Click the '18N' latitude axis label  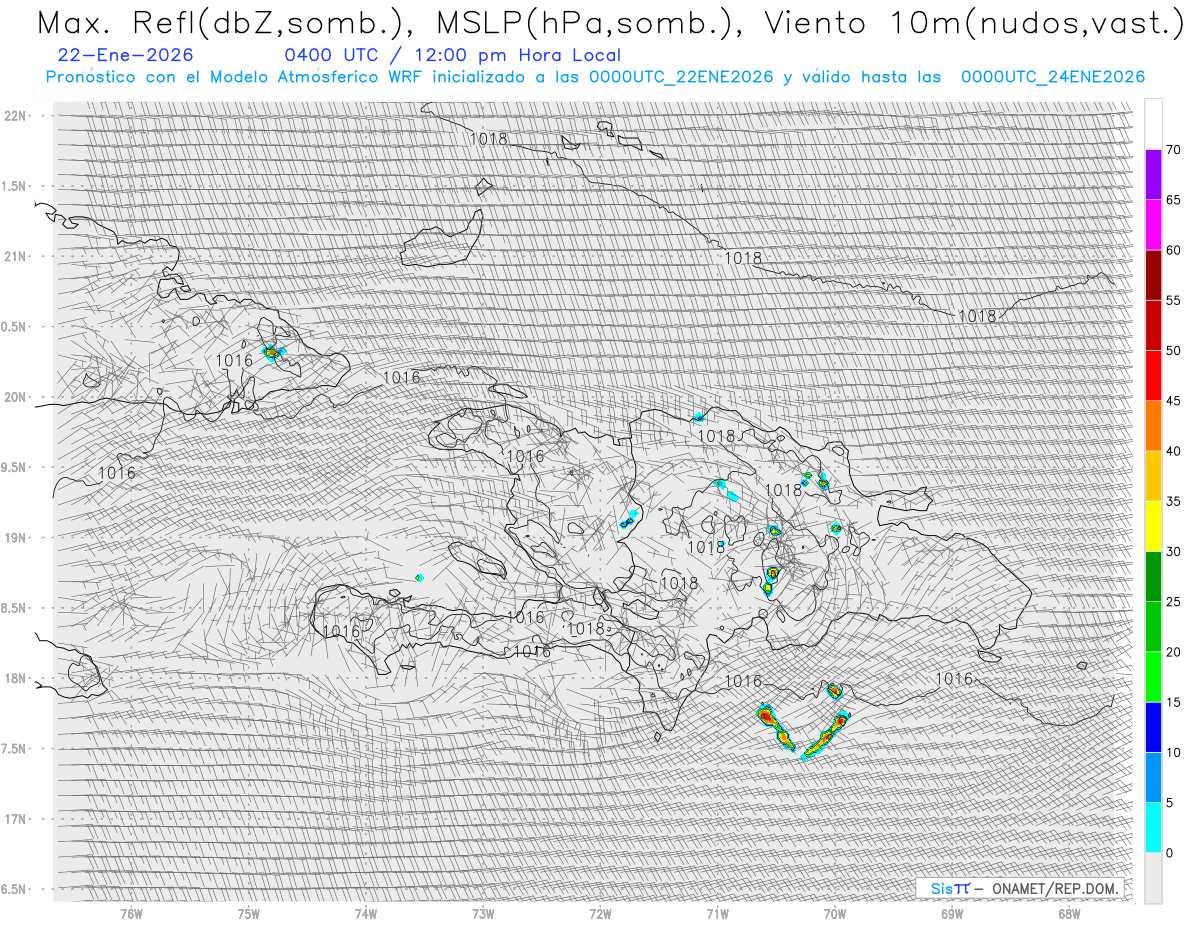[16, 678]
